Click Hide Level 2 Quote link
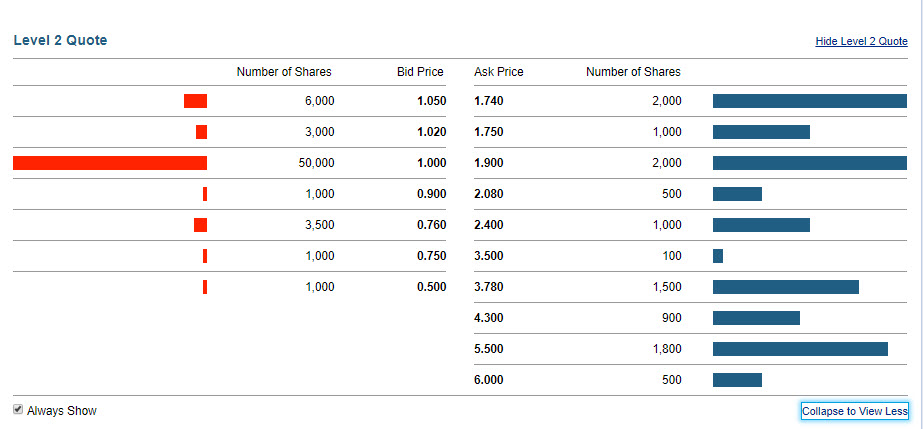The width and height of the screenshot is (923, 429). click(x=861, y=41)
